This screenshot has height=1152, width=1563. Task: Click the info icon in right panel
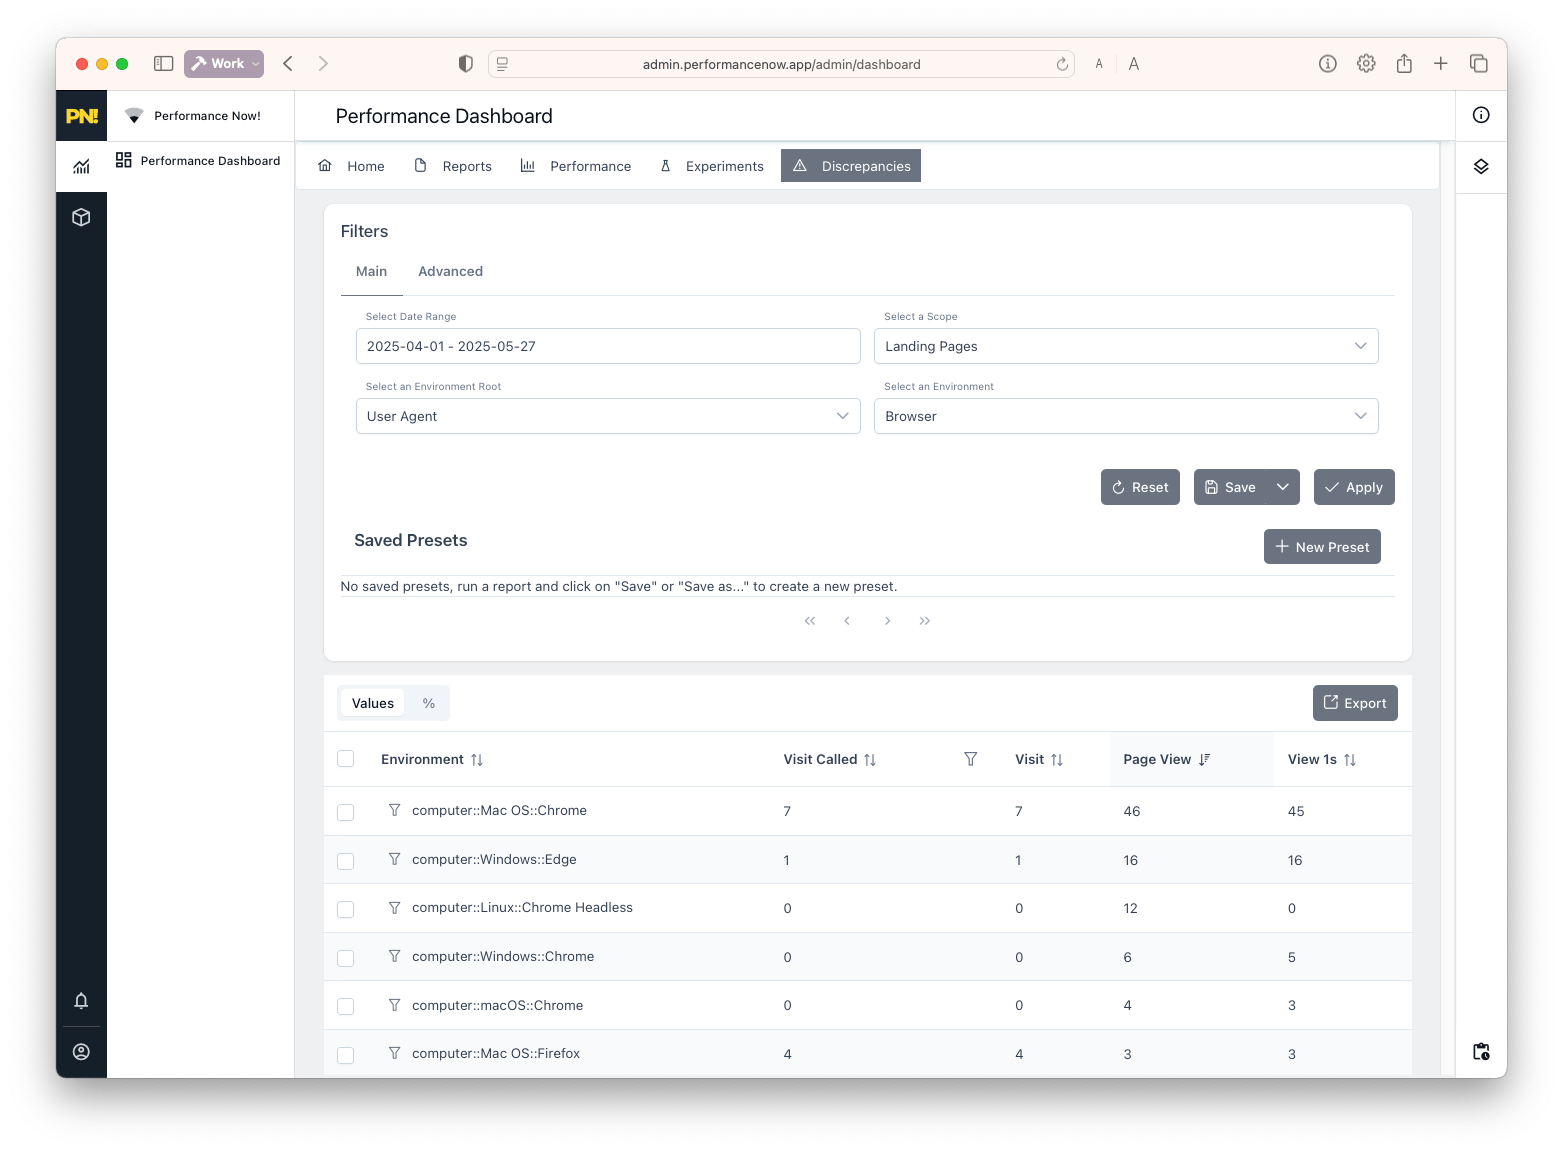pos(1481,115)
